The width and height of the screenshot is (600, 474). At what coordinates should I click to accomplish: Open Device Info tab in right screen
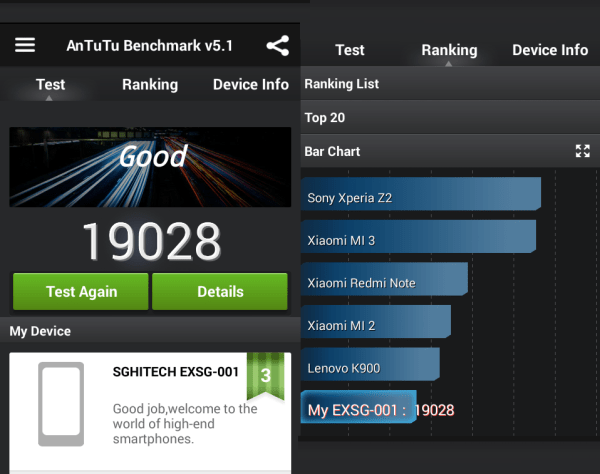[x=550, y=50]
